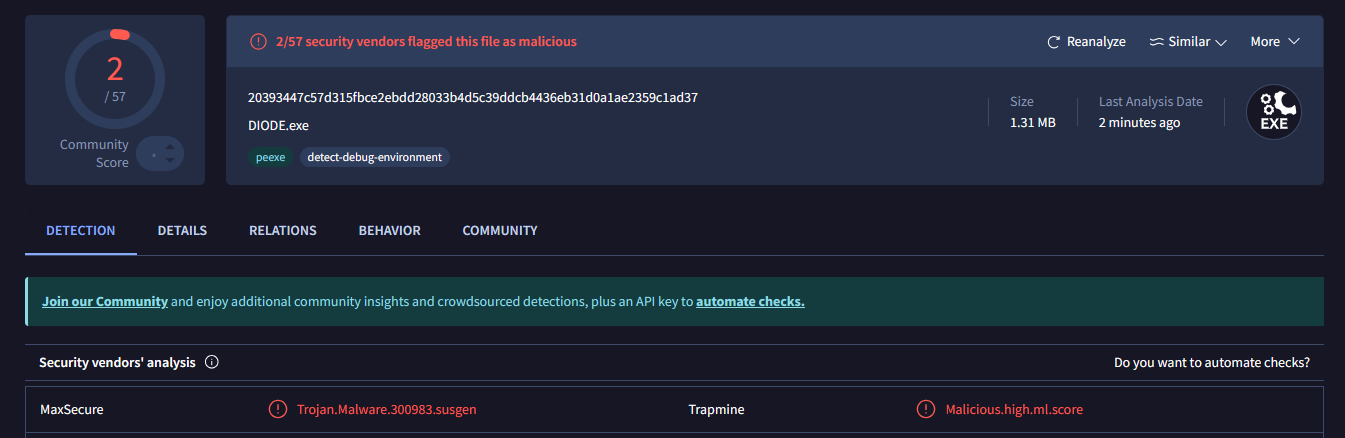Image resolution: width=1345 pixels, height=438 pixels.
Task: Select the BEHAVIOR tab
Action: pyautogui.click(x=390, y=231)
